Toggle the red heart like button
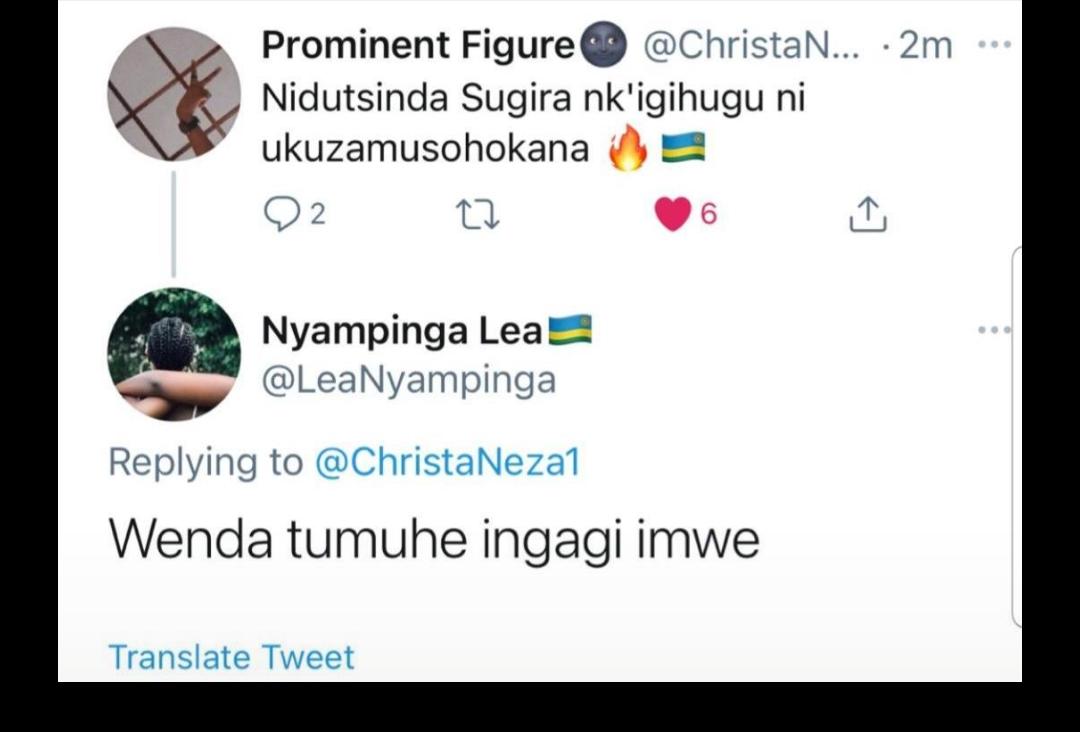 tap(673, 213)
